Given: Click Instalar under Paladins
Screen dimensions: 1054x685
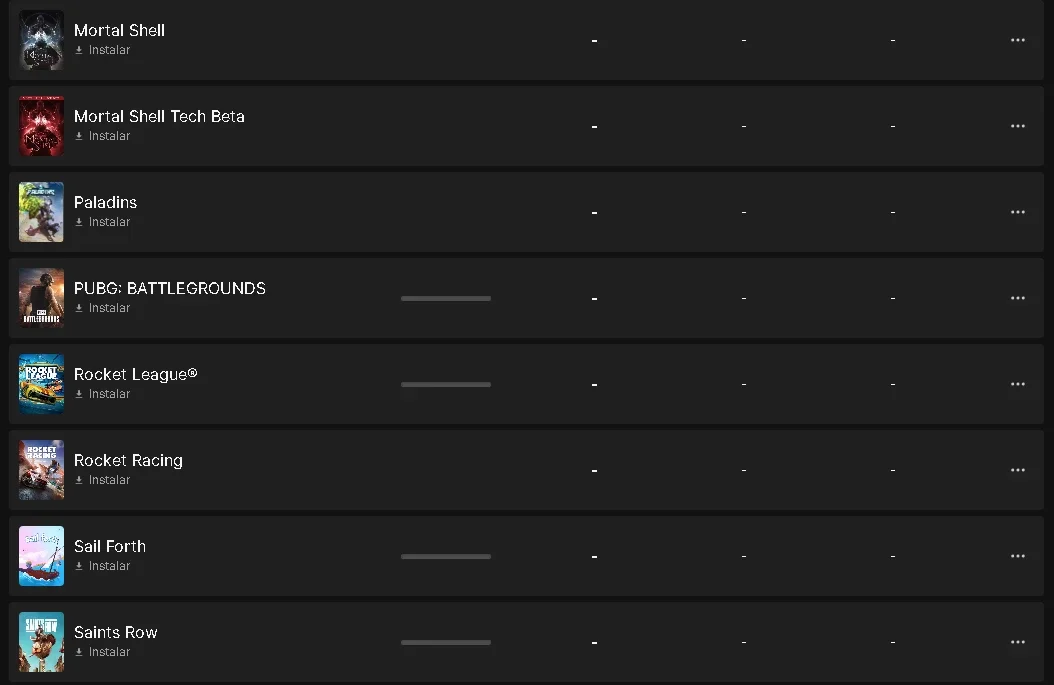Looking at the screenshot, I should (102, 222).
